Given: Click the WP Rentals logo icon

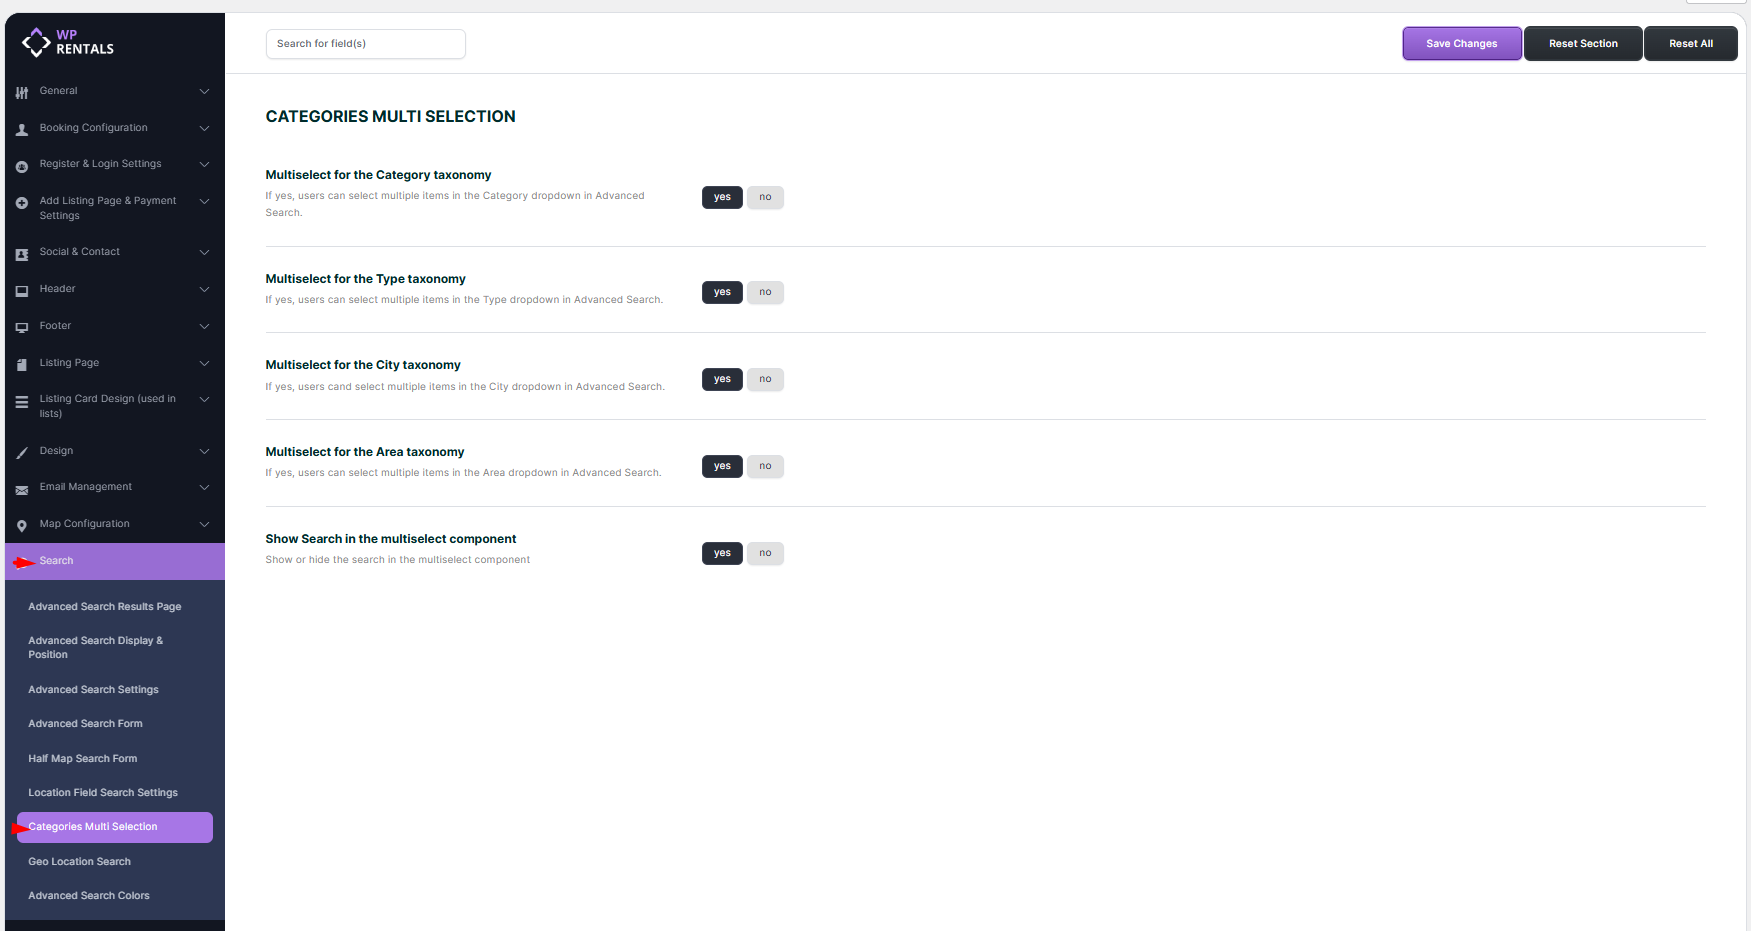Looking at the screenshot, I should (36, 42).
